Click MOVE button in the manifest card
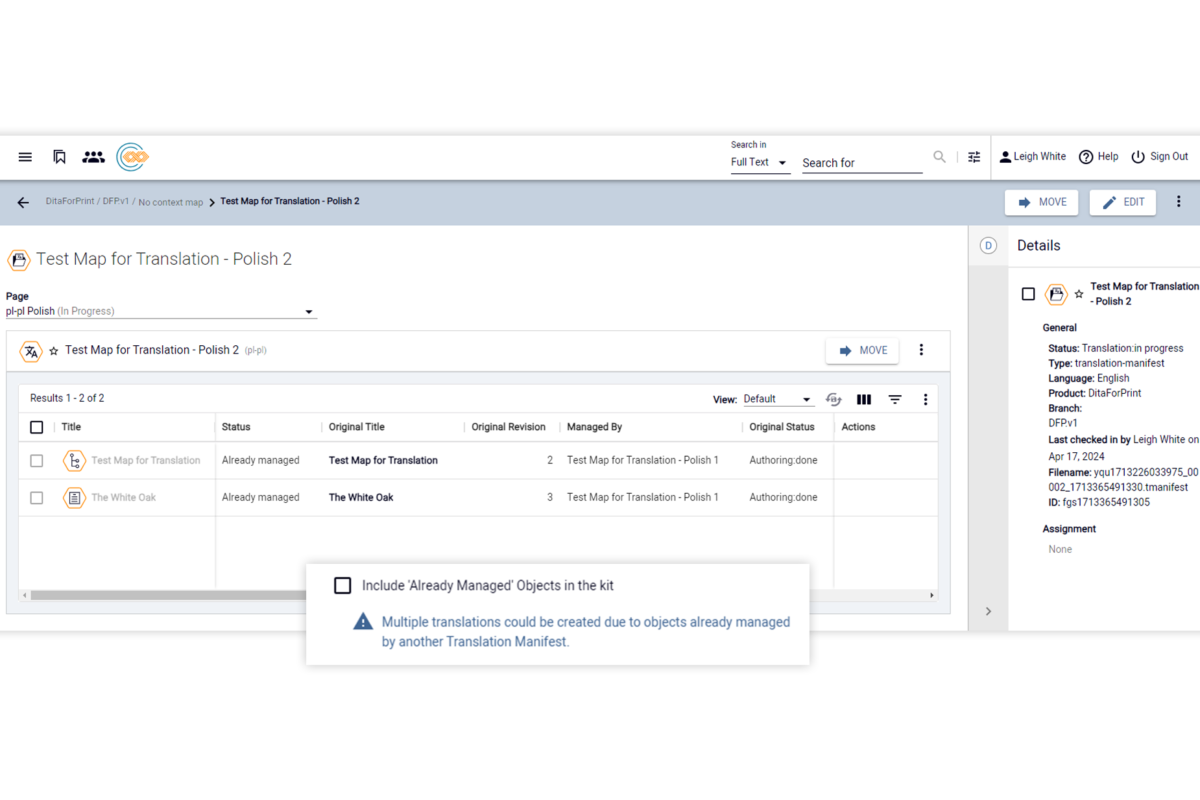Image resolution: width=1200 pixels, height=800 pixels. [x=862, y=351]
